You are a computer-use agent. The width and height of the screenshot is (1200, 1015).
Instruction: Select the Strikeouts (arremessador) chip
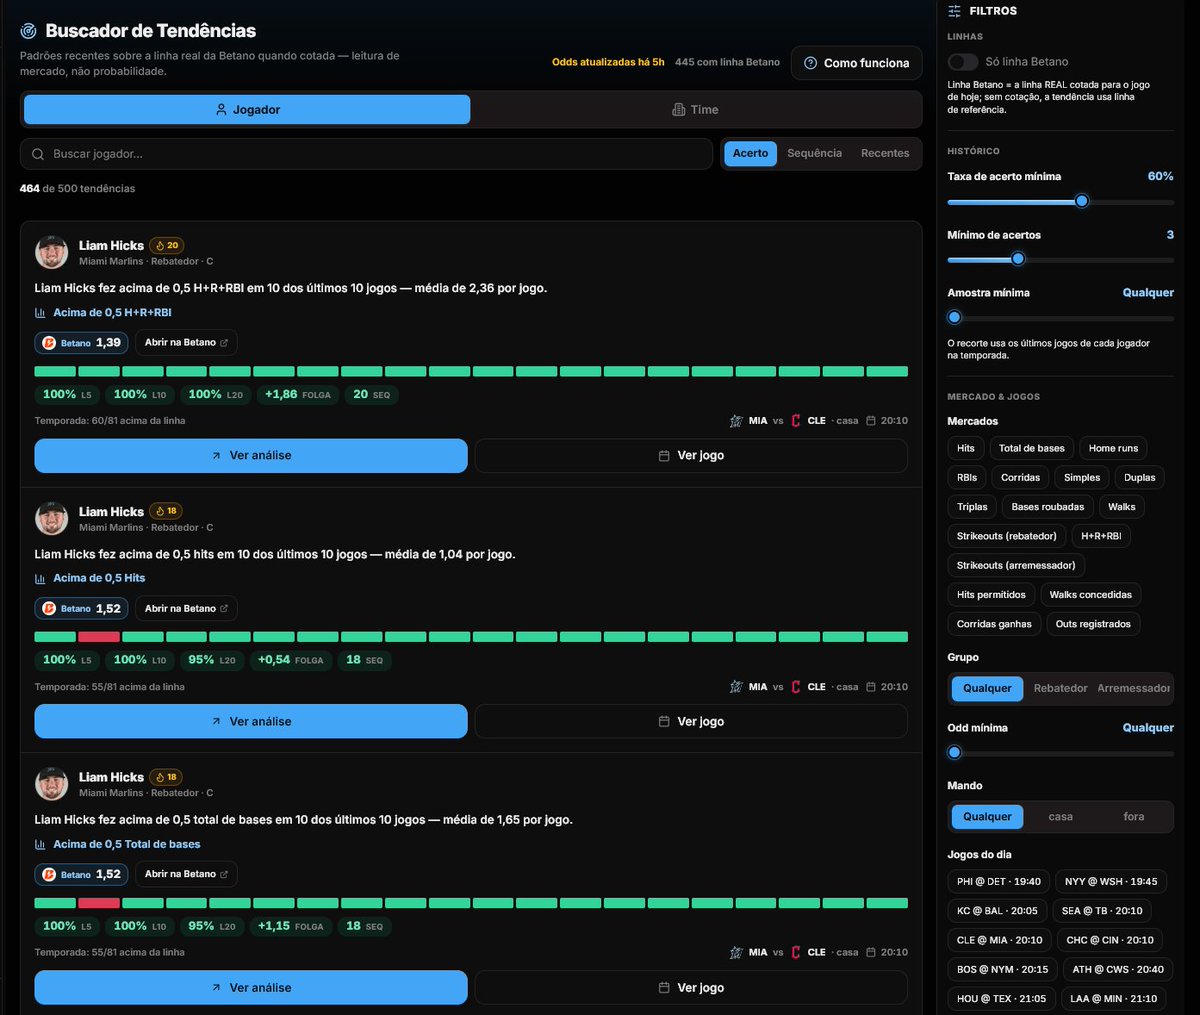(x=1016, y=566)
